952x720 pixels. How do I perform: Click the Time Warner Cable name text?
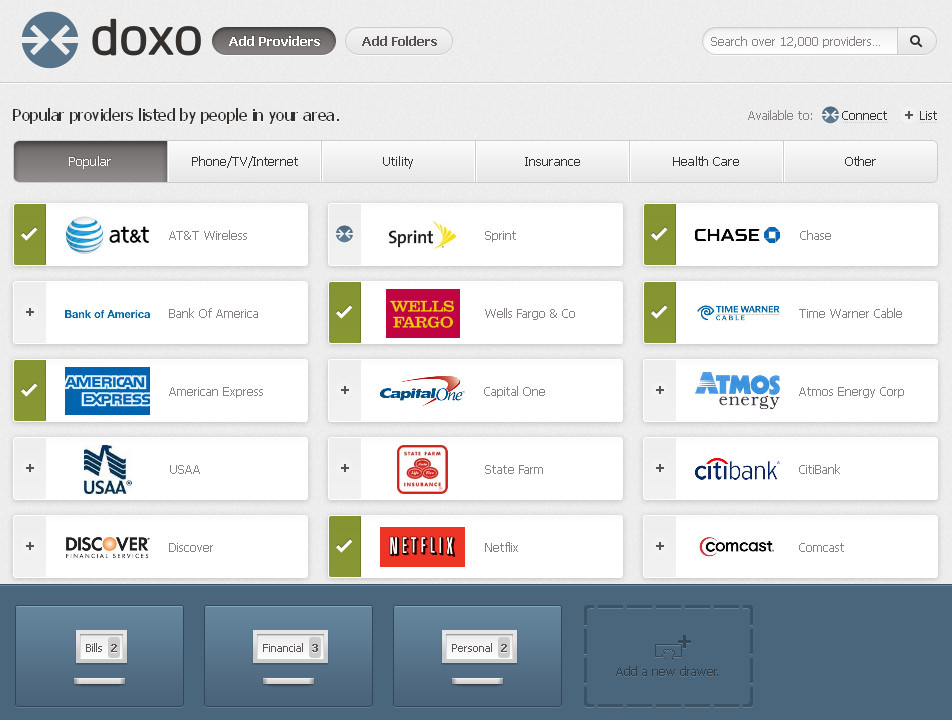click(x=850, y=314)
